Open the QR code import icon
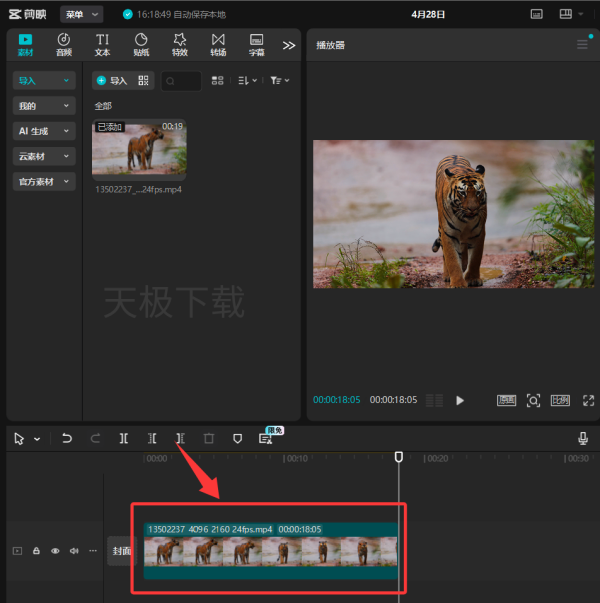This screenshot has height=603, width=600. click(143, 80)
